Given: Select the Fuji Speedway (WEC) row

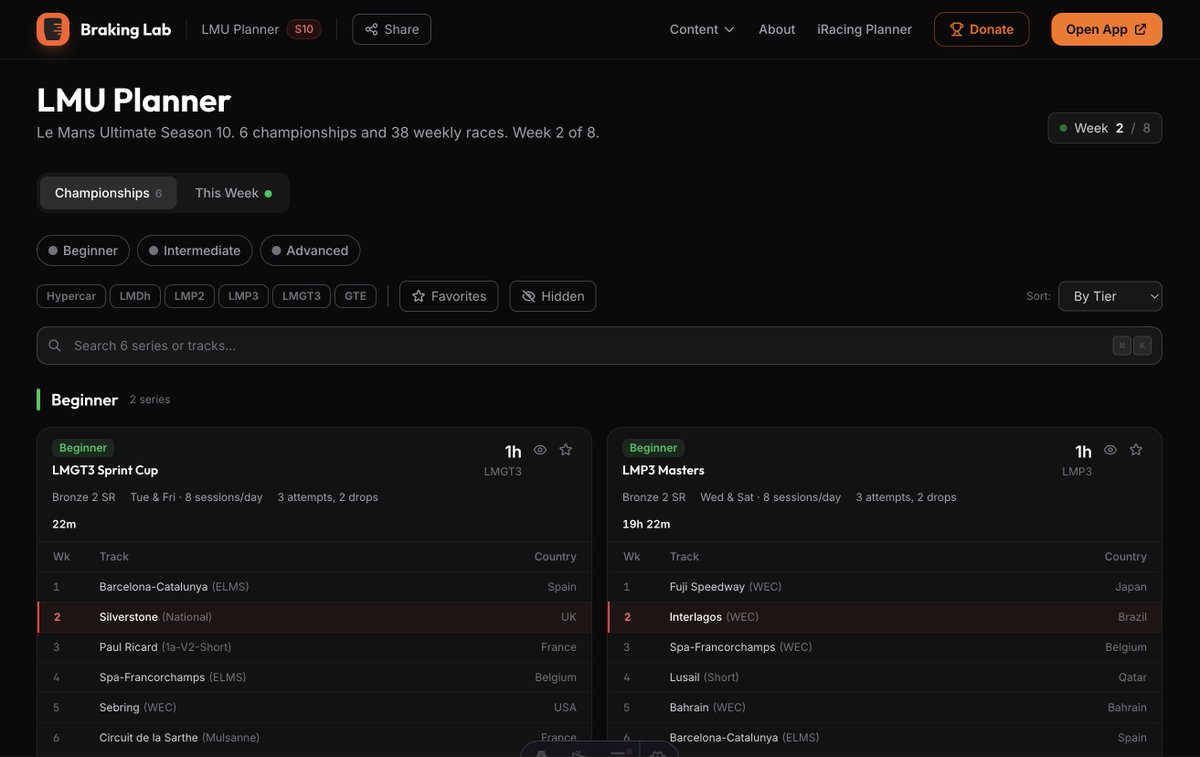Looking at the screenshot, I should tap(884, 587).
